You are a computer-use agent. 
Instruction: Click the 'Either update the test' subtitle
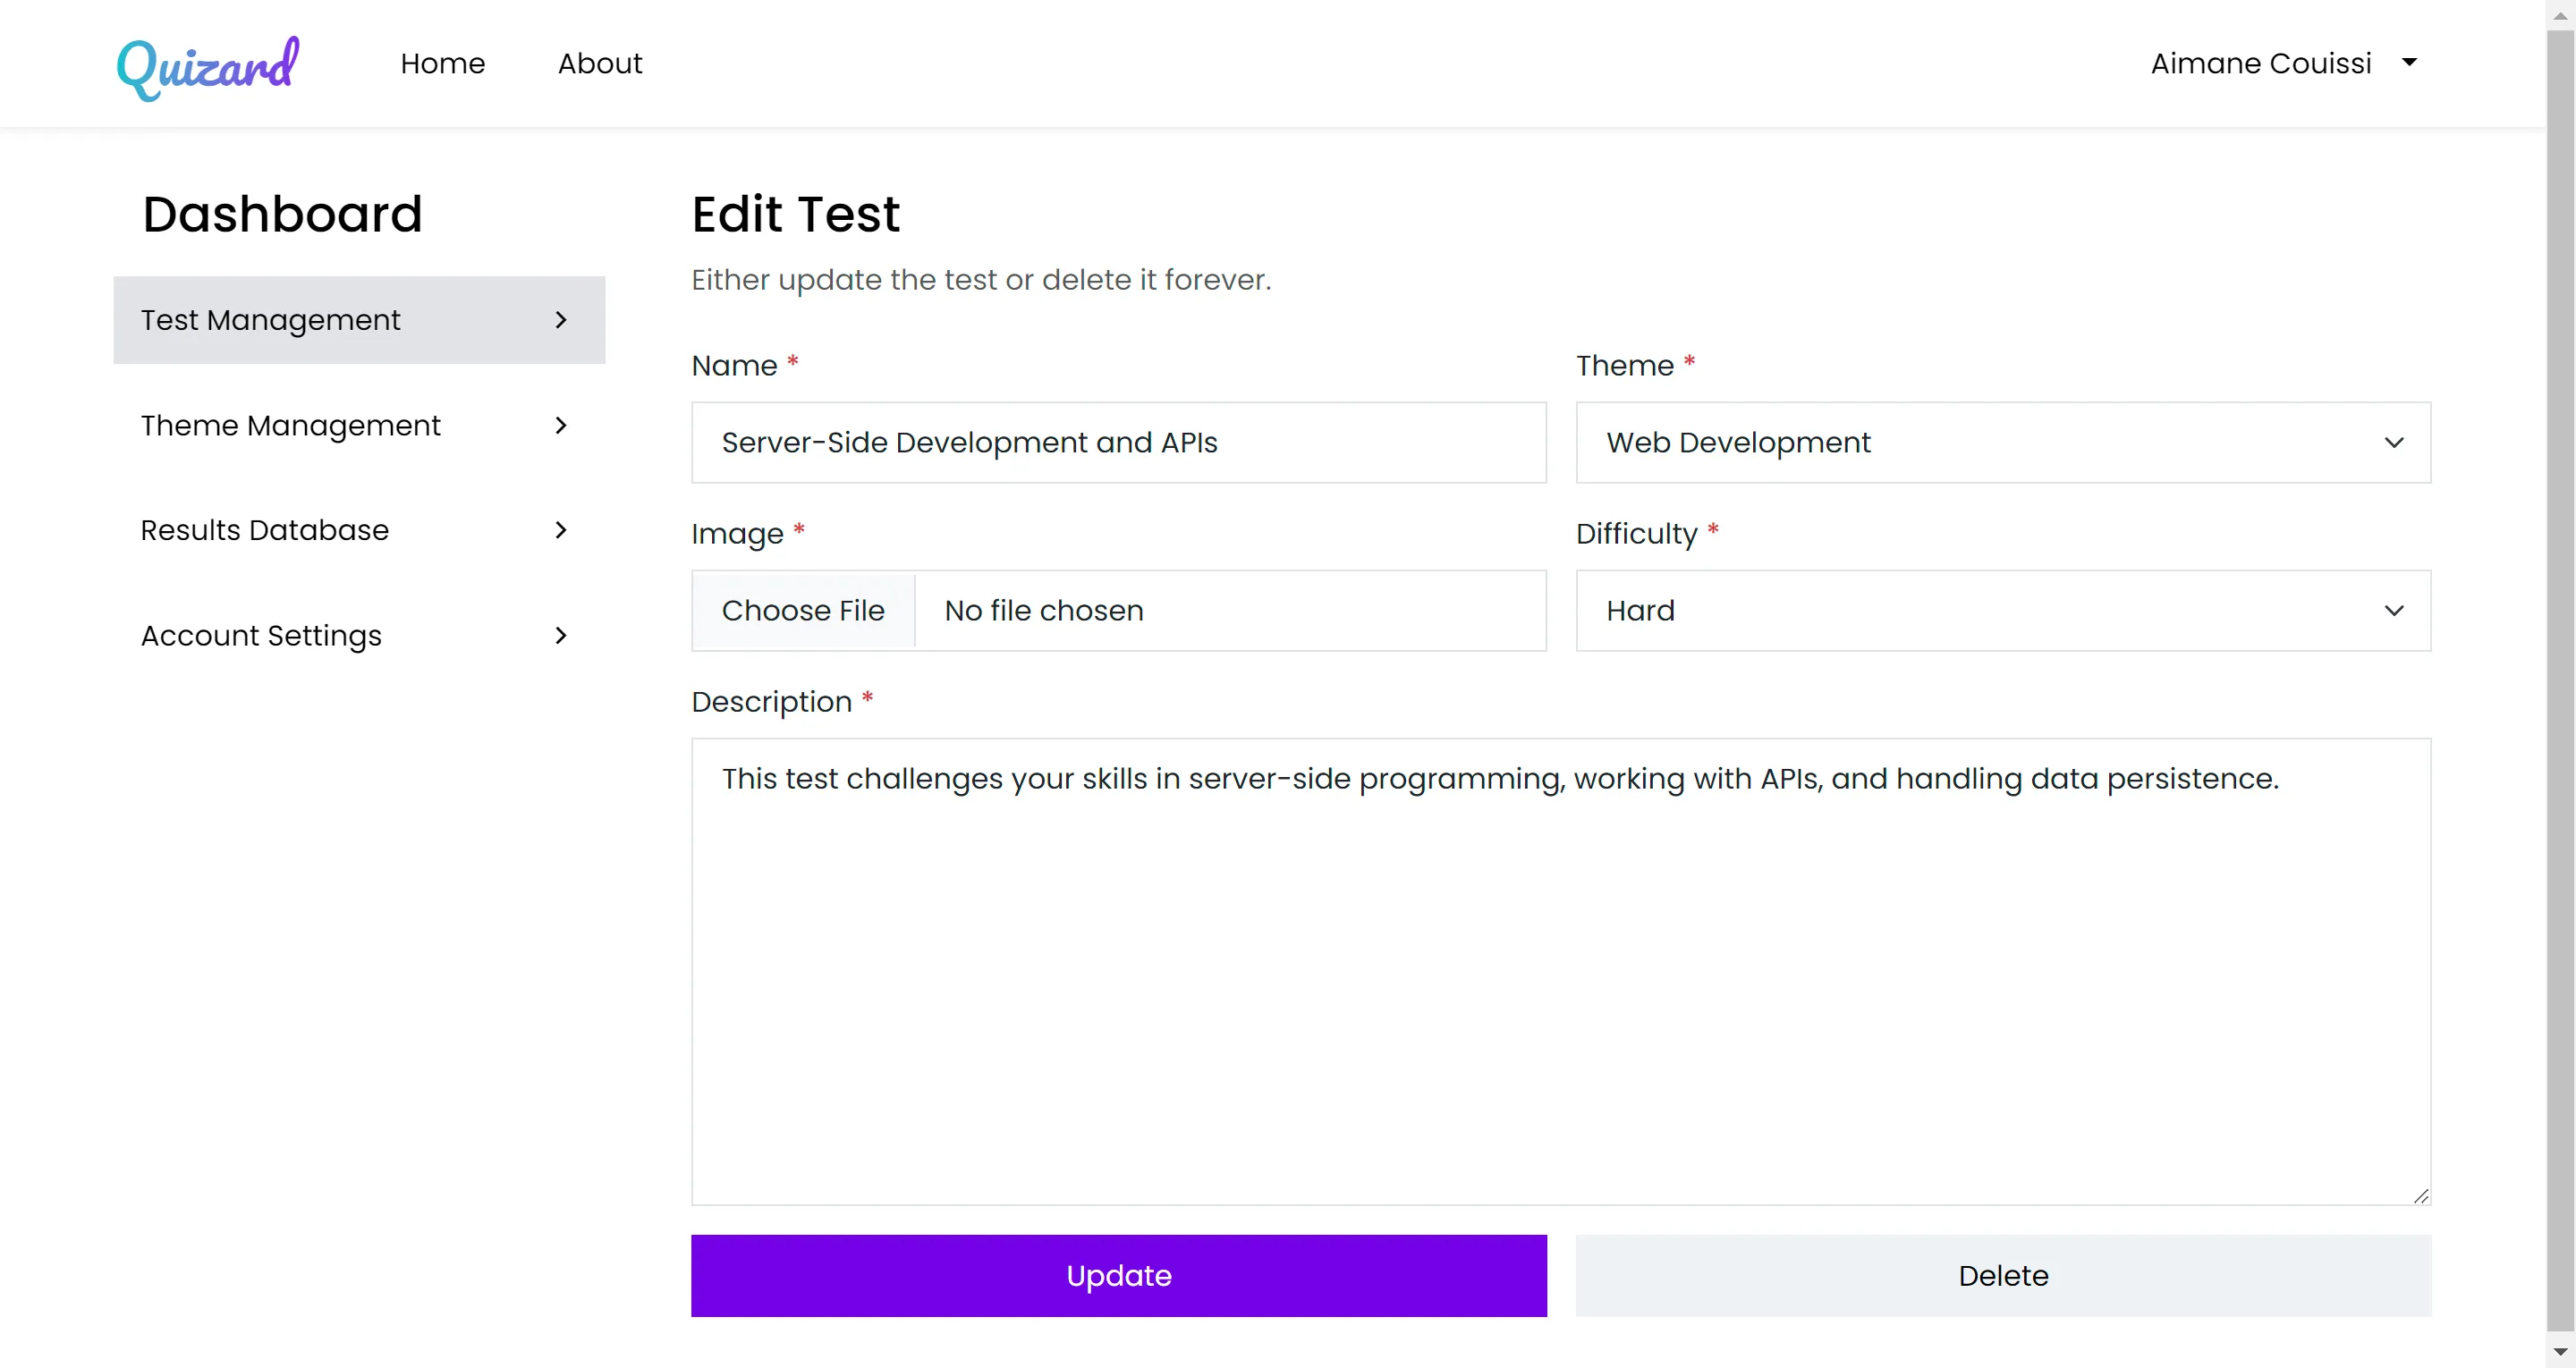[981, 280]
